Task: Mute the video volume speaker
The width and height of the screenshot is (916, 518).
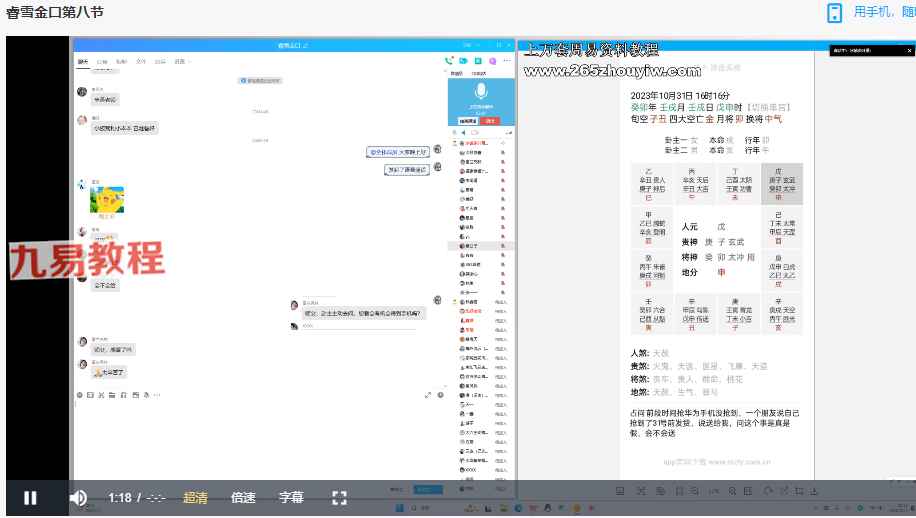Action: 78,498
